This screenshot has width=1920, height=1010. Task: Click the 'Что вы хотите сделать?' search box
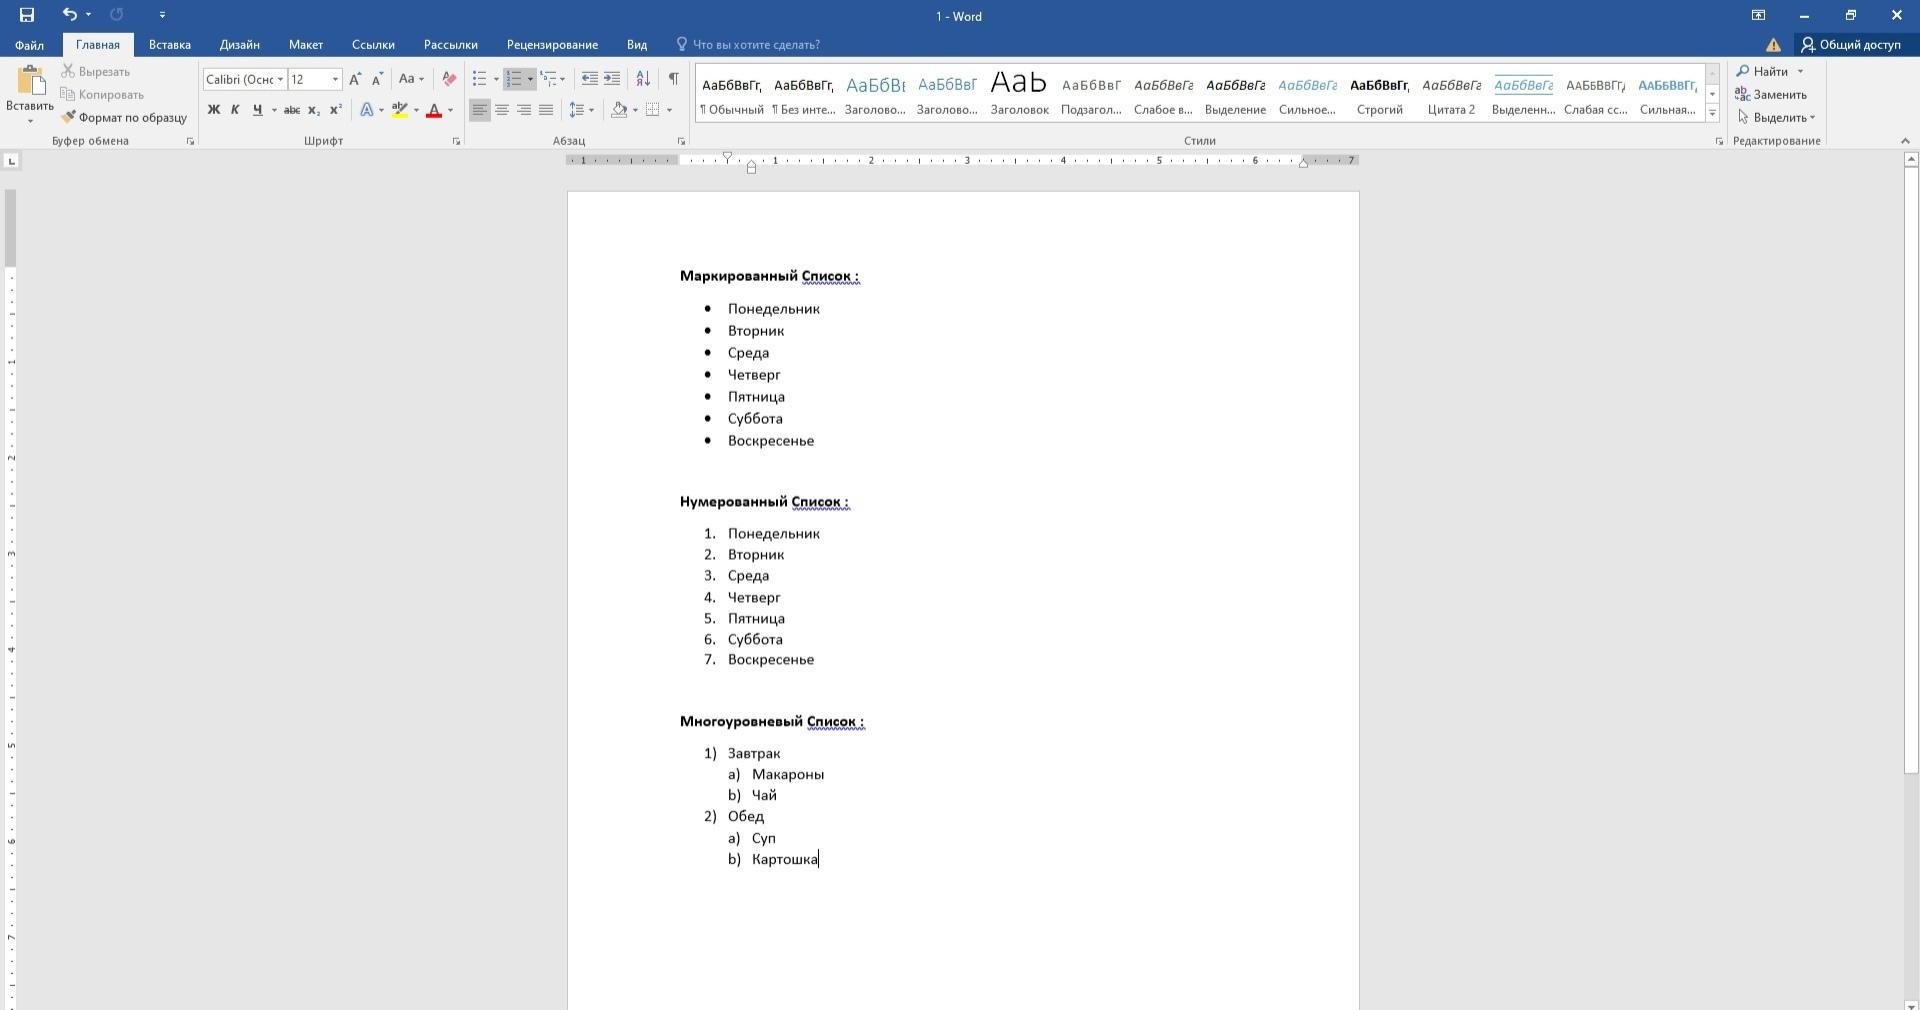click(748, 45)
